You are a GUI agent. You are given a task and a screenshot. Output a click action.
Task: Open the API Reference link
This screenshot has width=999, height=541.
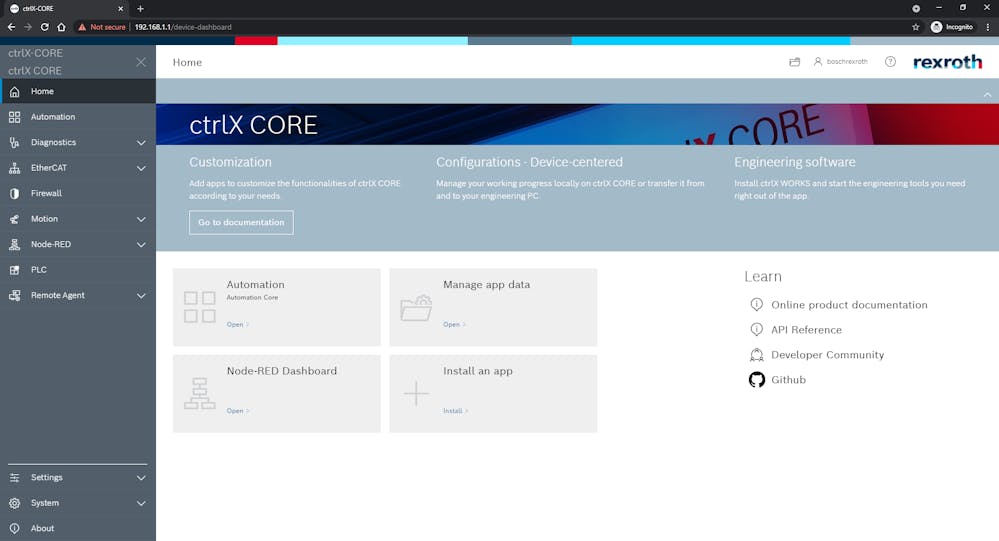point(807,329)
